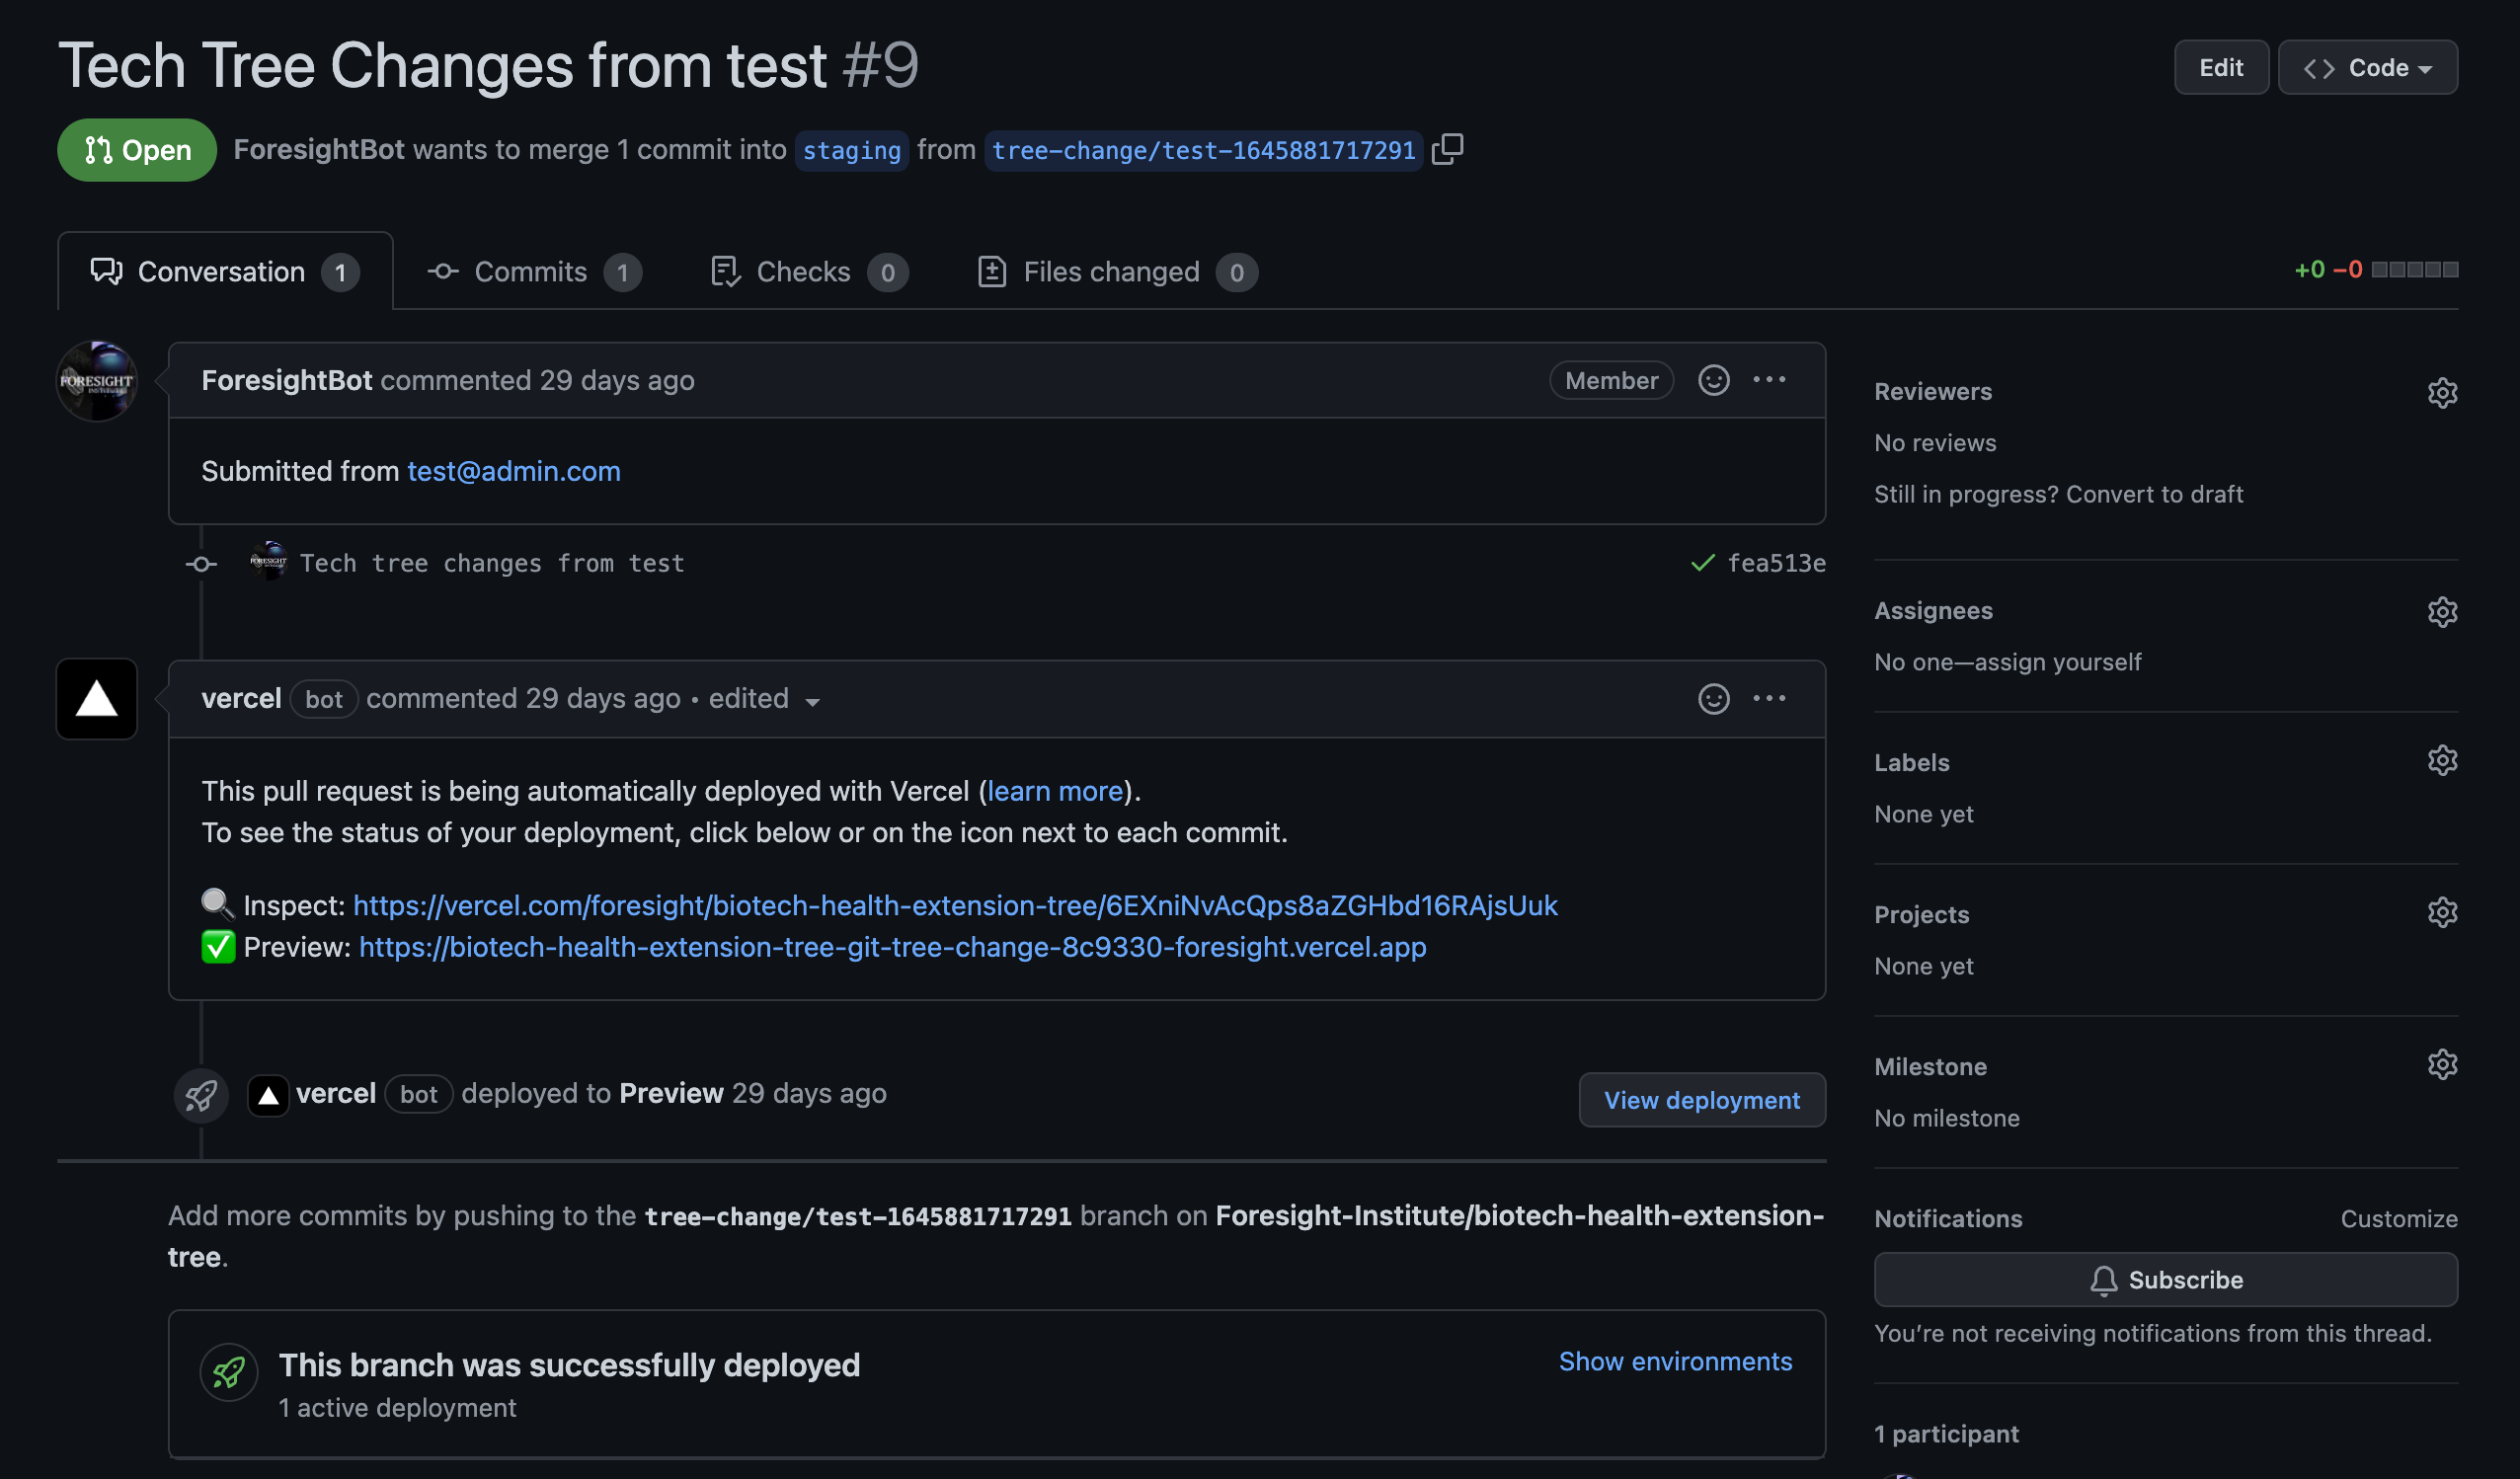Add emoji reaction to vercel bot's comment
Viewport: 2520px width, 1479px height.
click(1713, 698)
